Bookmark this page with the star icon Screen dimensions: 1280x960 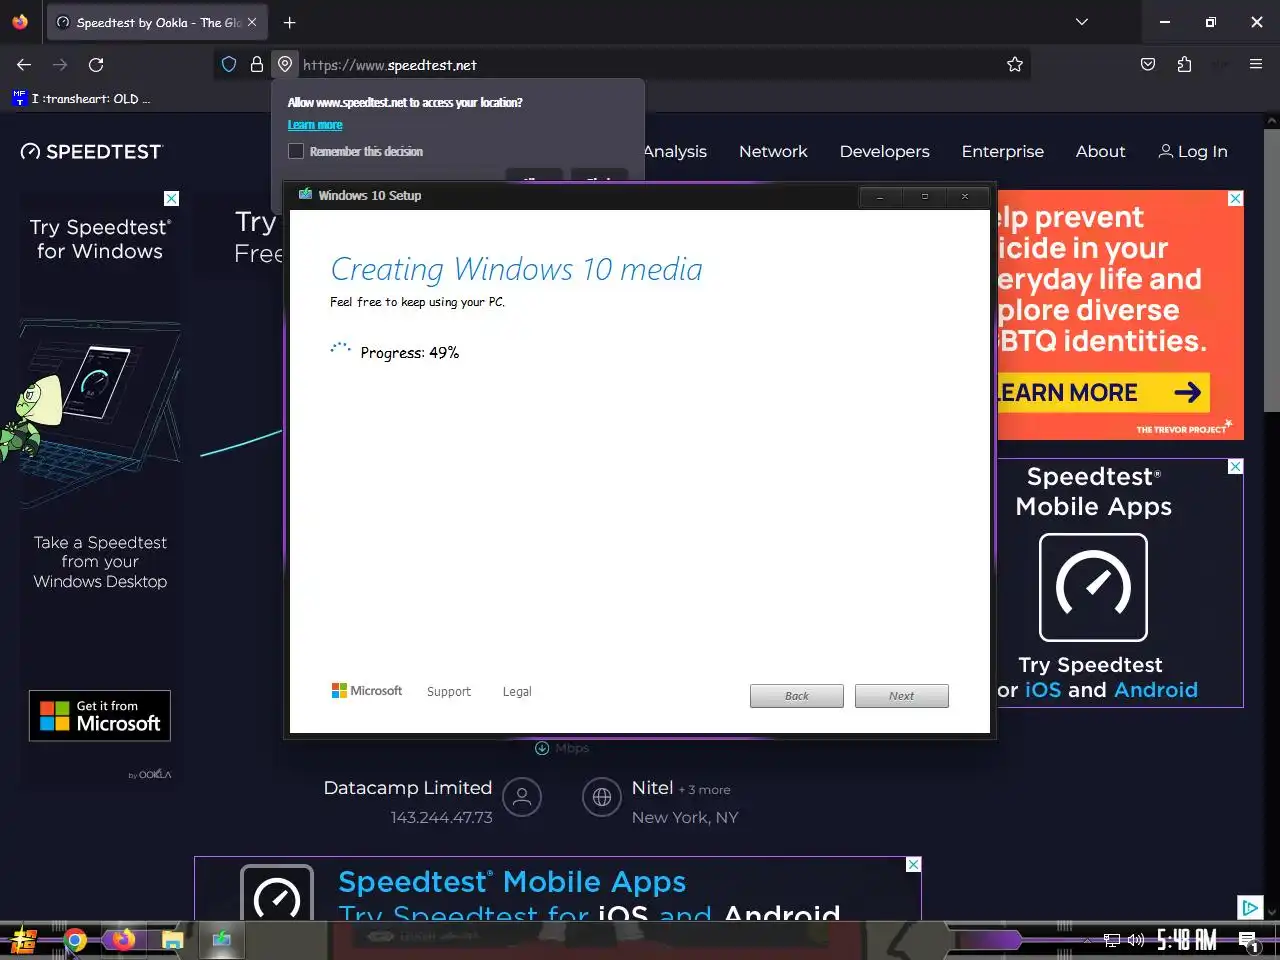point(1015,65)
